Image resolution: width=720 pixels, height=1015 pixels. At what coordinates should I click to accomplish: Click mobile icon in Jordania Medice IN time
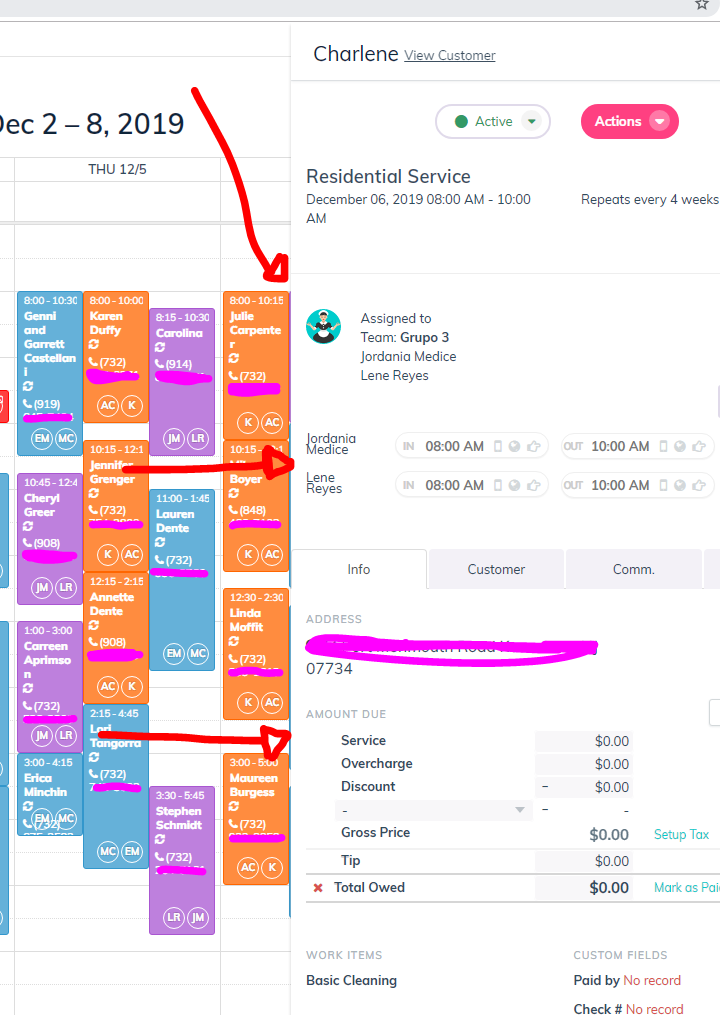[x=498, y=446]
